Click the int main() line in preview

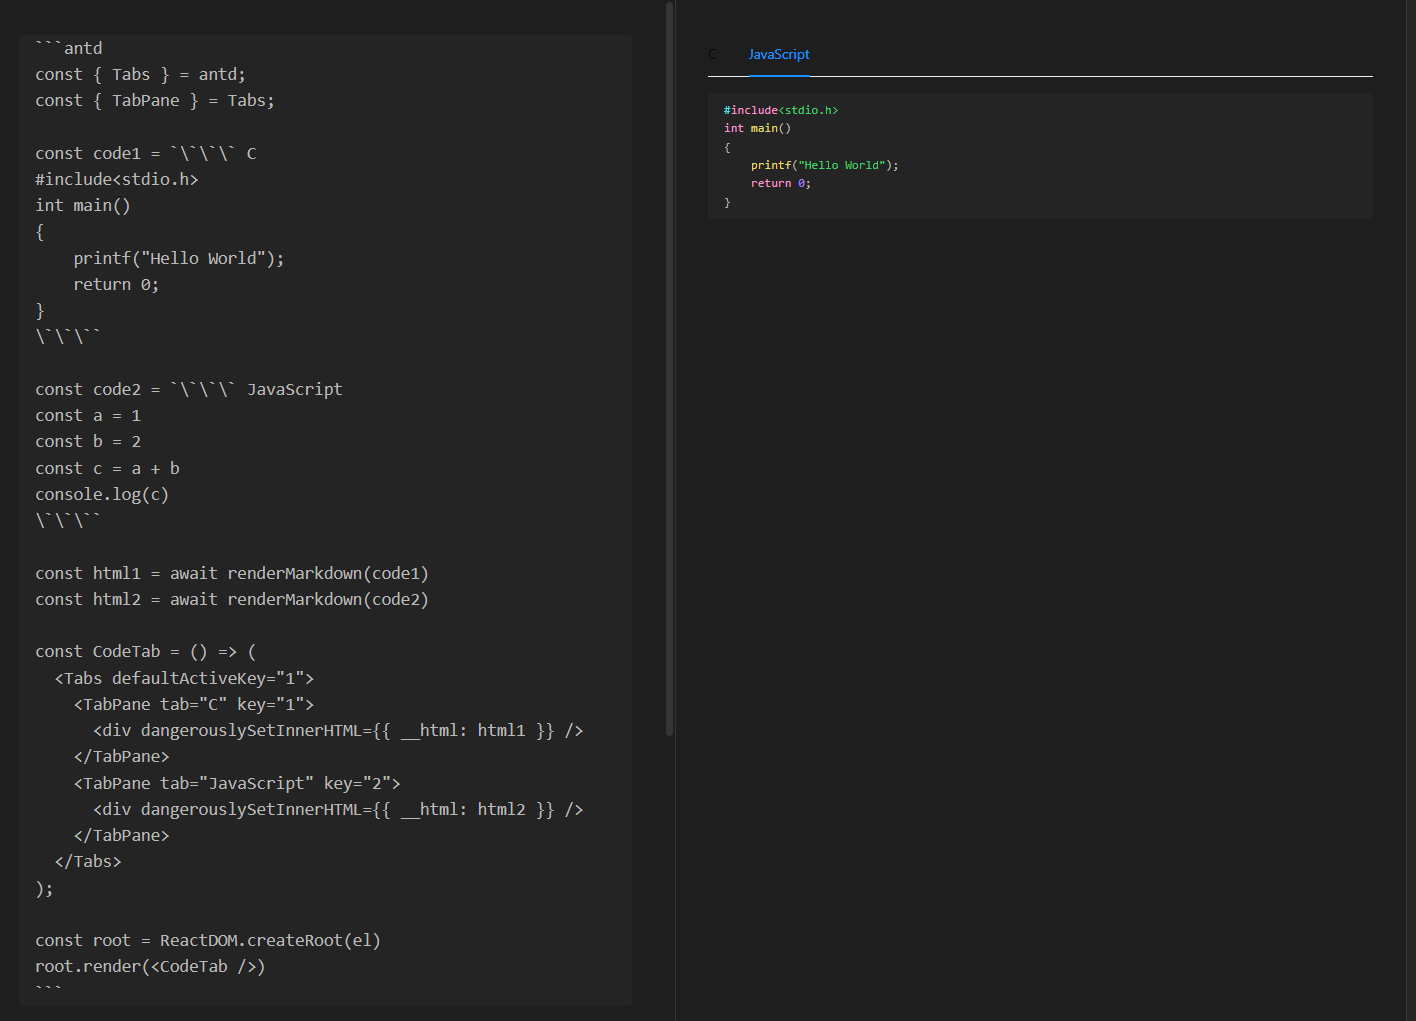(757, 128)
